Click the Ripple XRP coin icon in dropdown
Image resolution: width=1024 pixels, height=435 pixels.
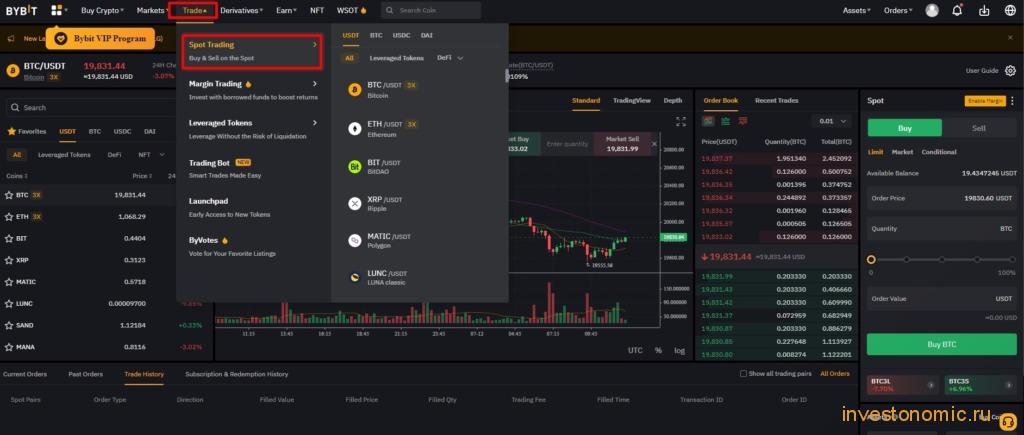click(355, 204)
